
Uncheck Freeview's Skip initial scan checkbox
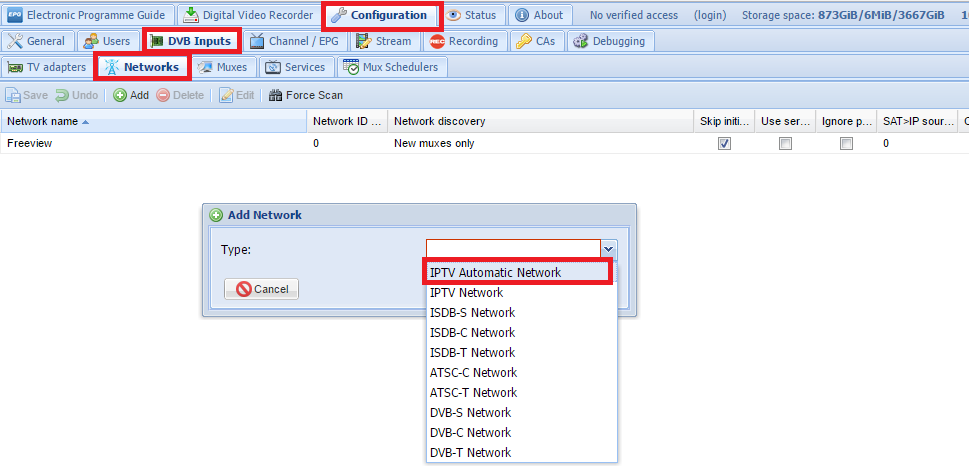click(x=724, y=143)
